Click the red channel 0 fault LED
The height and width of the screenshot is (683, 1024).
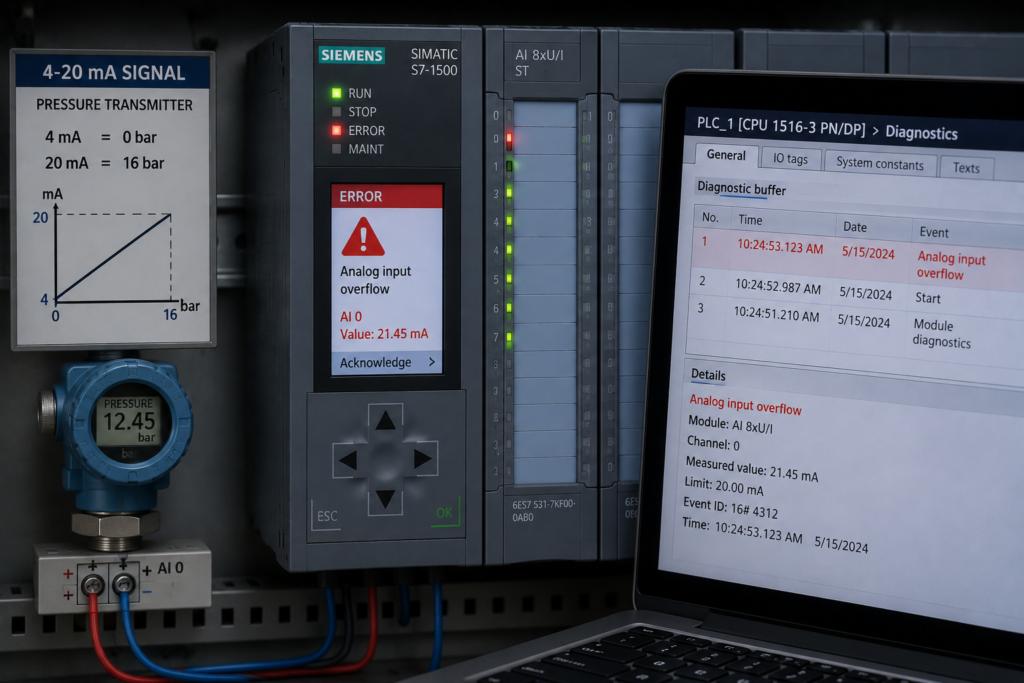coord(509,138)
